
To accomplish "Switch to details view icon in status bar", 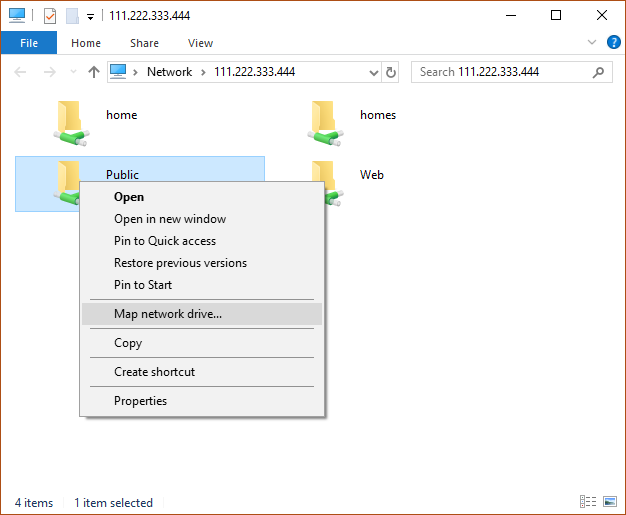I will [x=588, y=501].
